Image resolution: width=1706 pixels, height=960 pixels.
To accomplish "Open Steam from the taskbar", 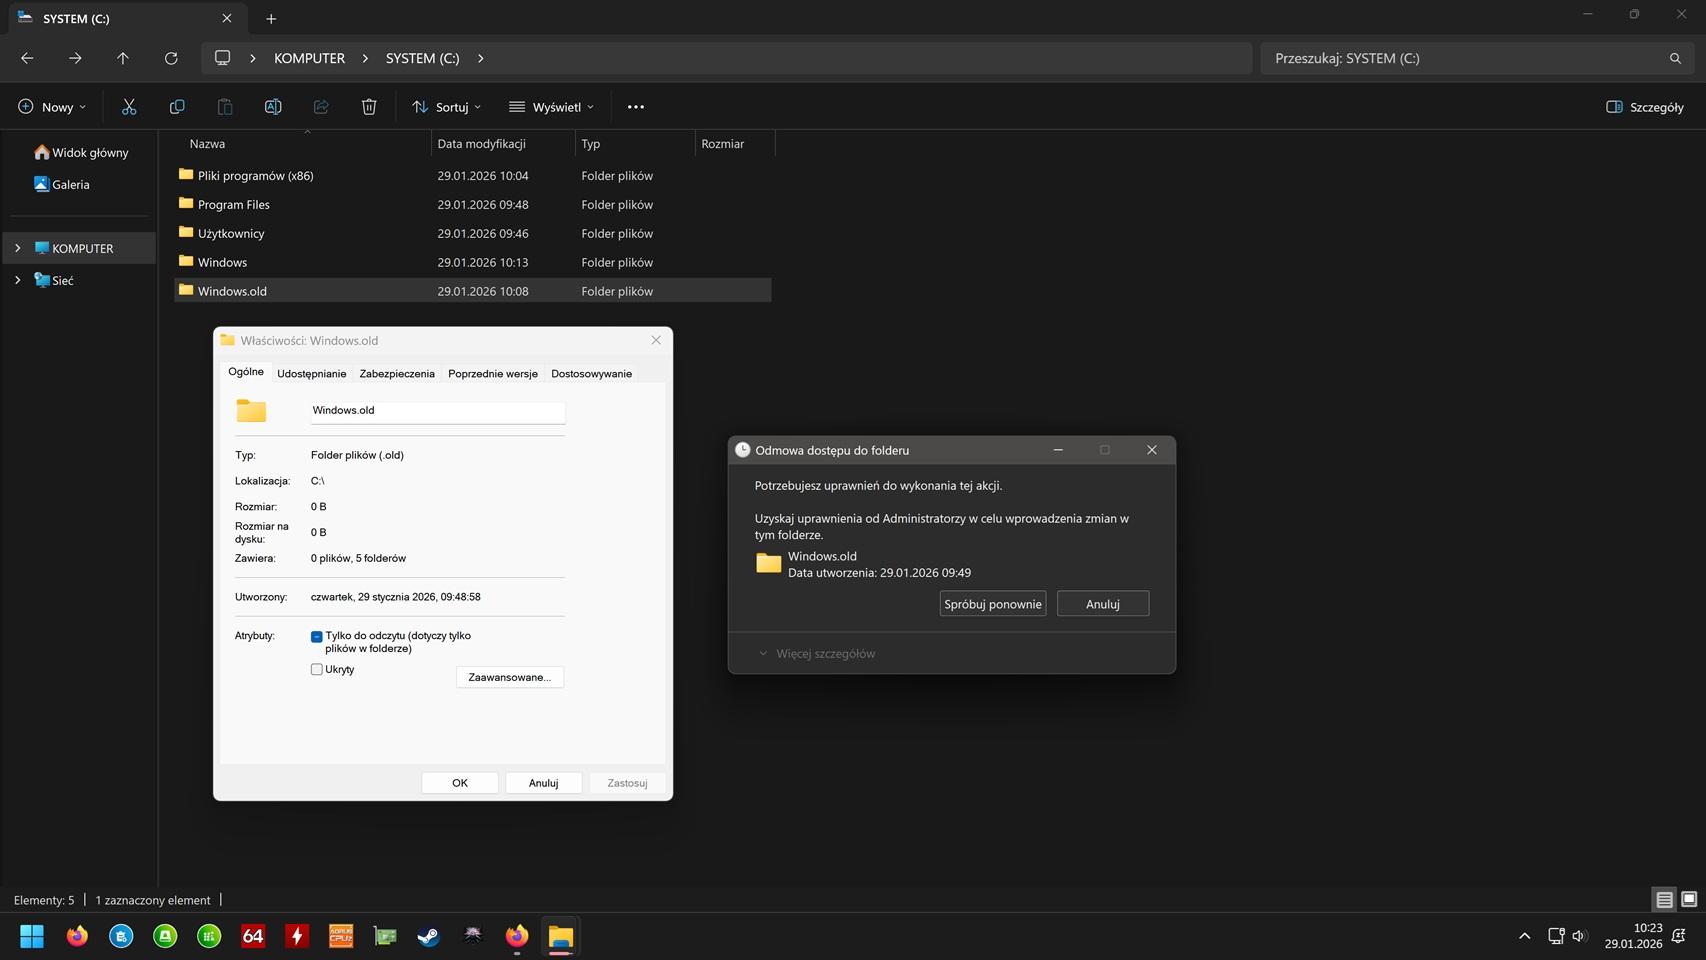I will click(x=428, y=936).
